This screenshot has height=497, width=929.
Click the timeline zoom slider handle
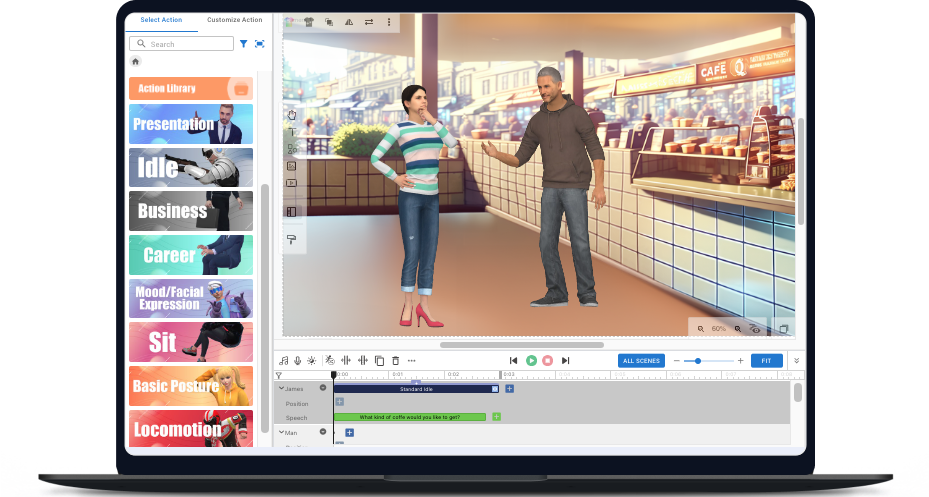click(x=698, y=360)
